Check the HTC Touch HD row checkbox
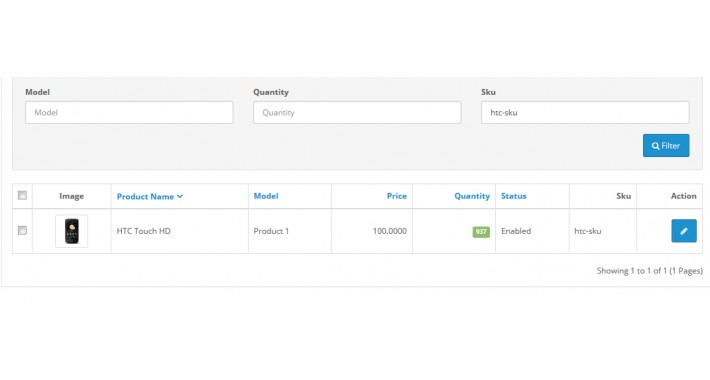The height and width of the screenshot is (380, 710). pyautogui.click(x=22, y=231)
